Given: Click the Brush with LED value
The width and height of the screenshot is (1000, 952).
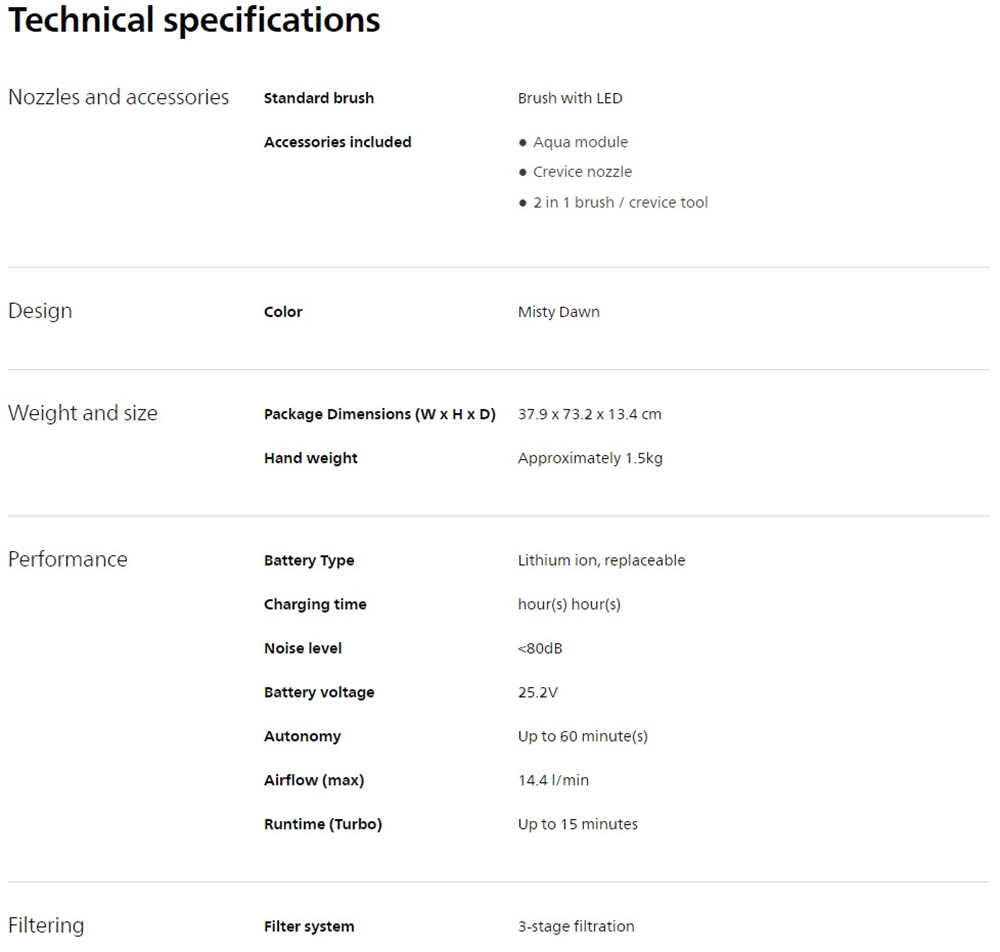Looking at the screenshot, I should tap(570, 98).
